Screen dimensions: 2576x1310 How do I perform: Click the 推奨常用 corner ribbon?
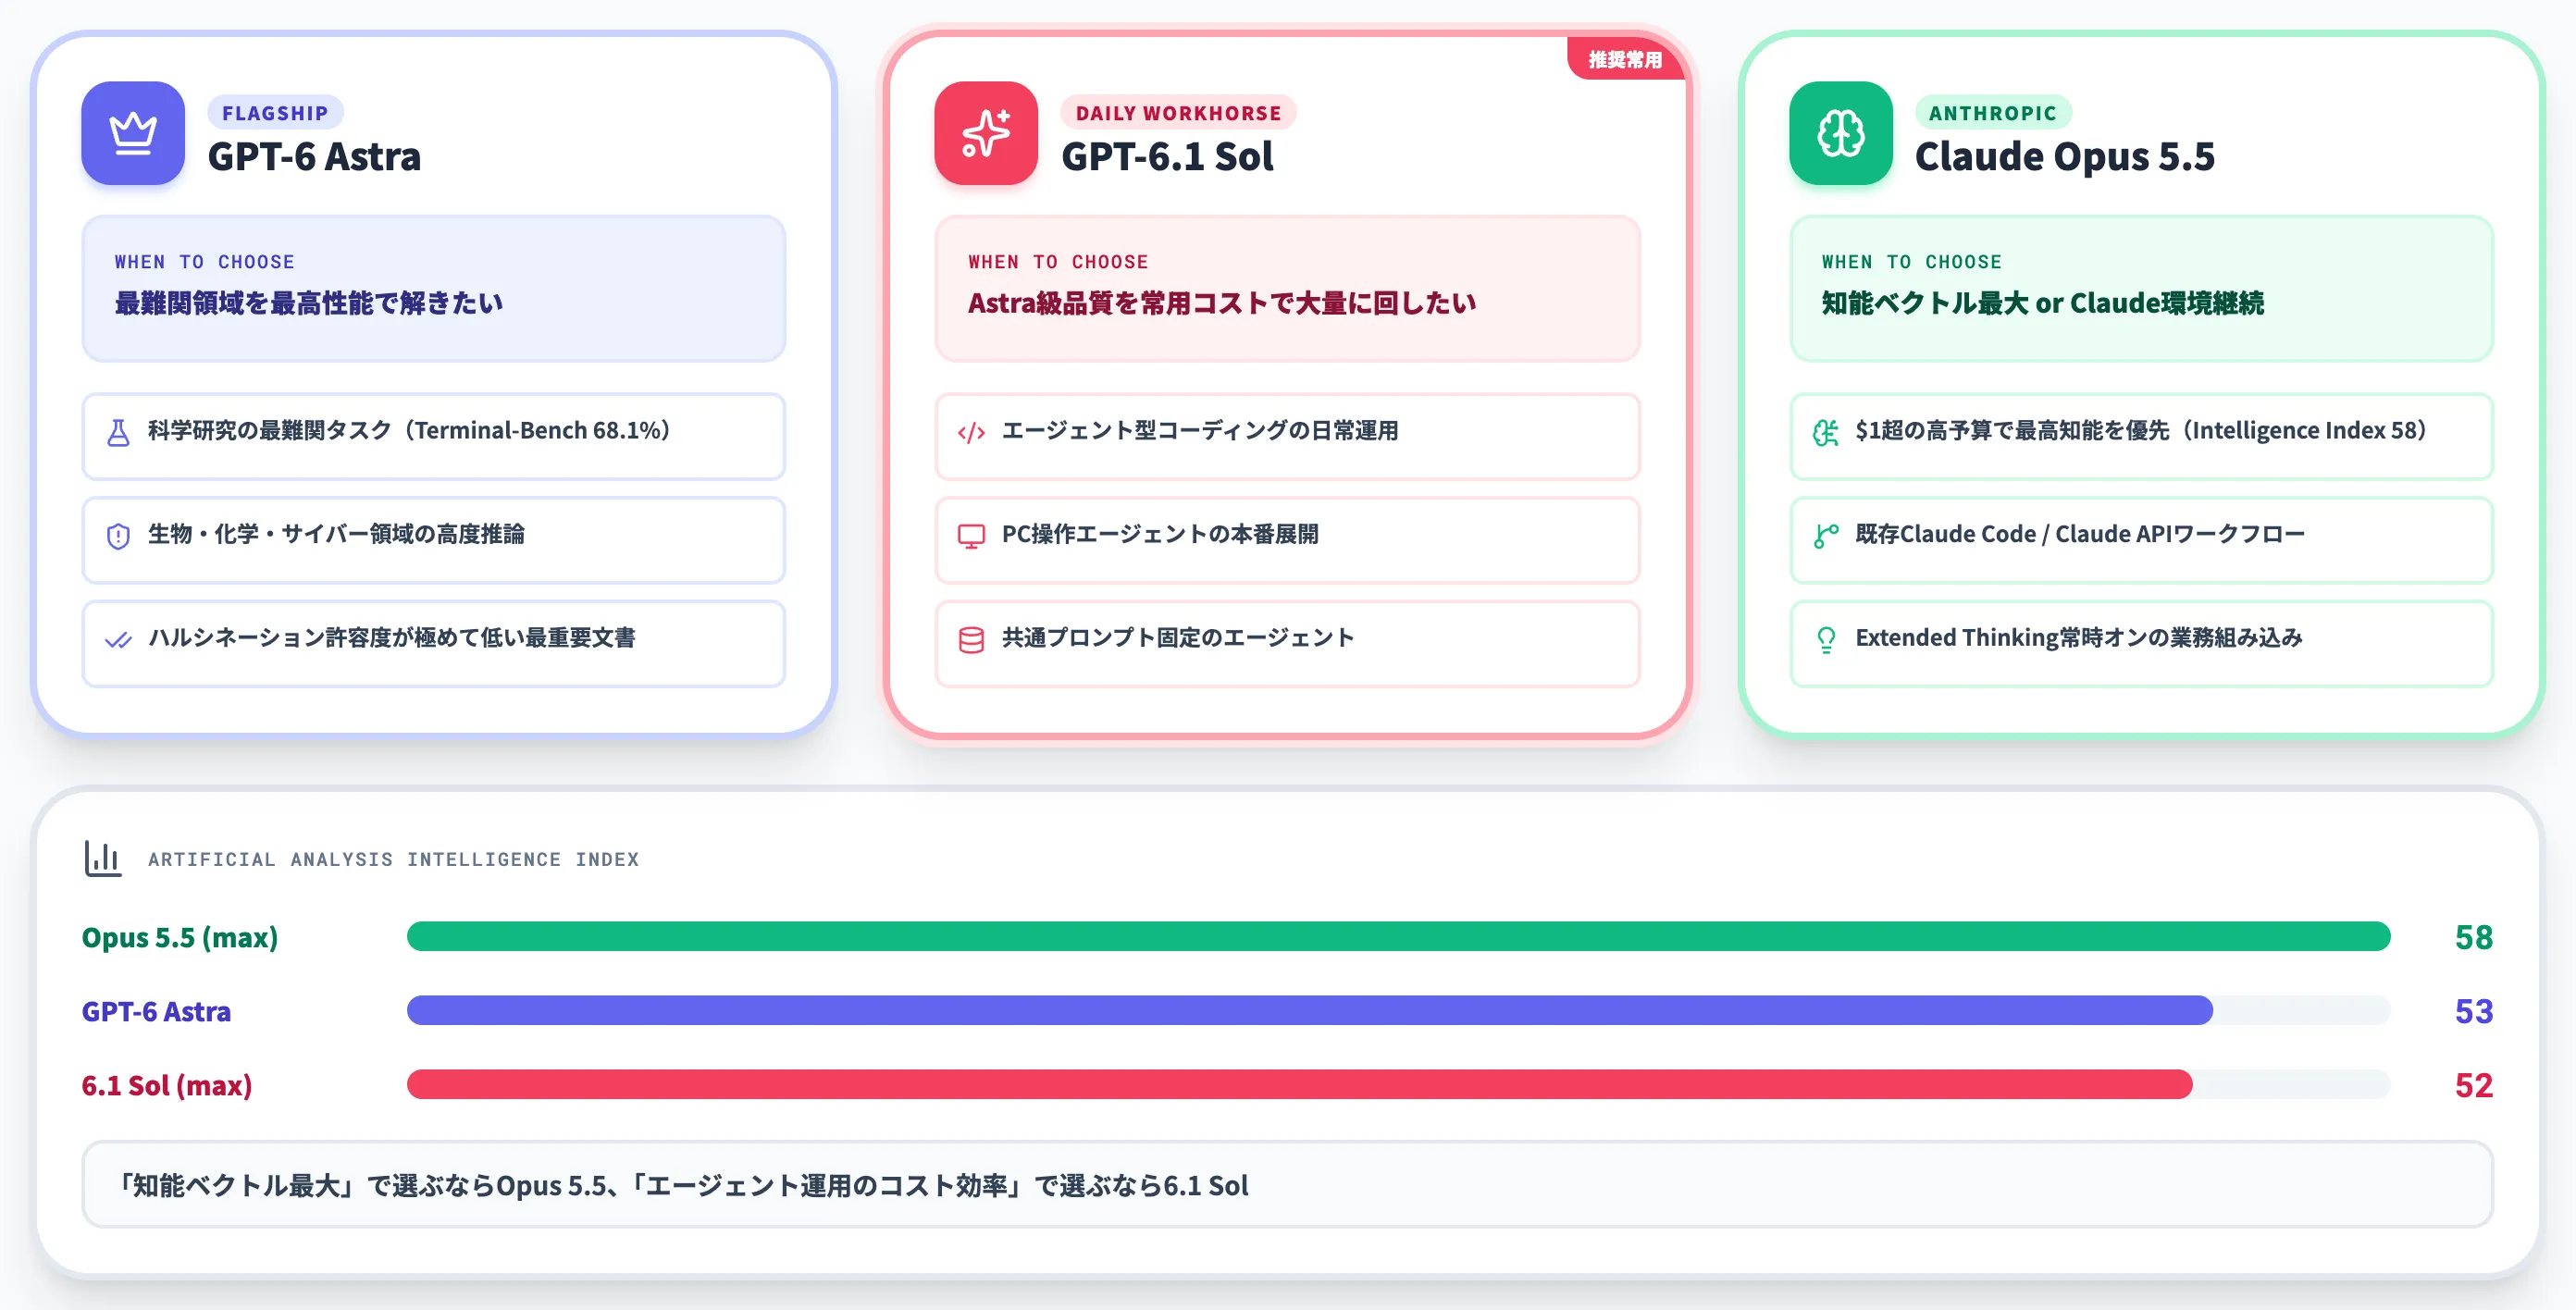1626,60
